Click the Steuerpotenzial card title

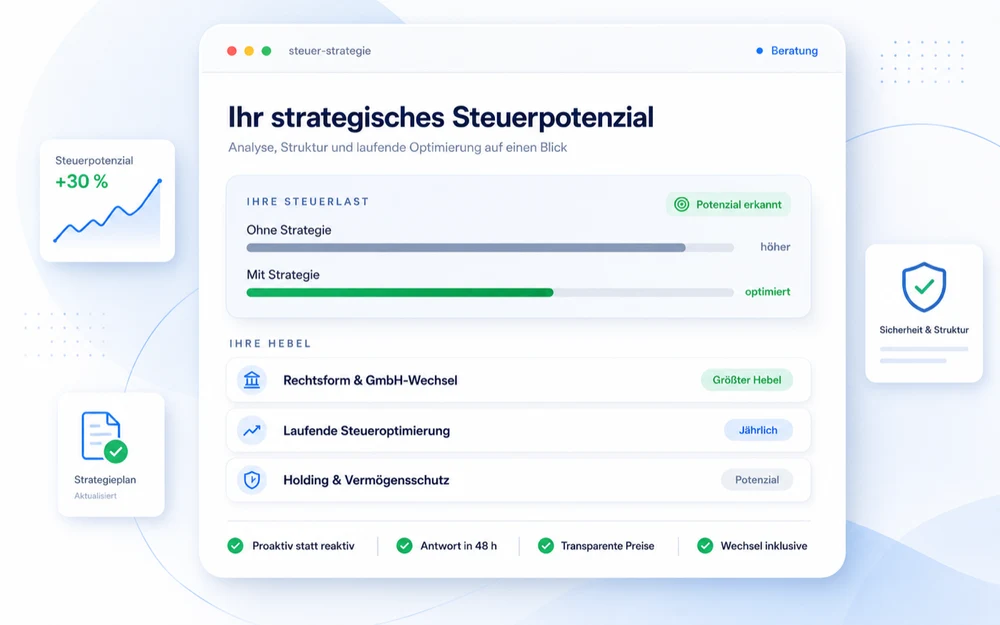point(94,161)
